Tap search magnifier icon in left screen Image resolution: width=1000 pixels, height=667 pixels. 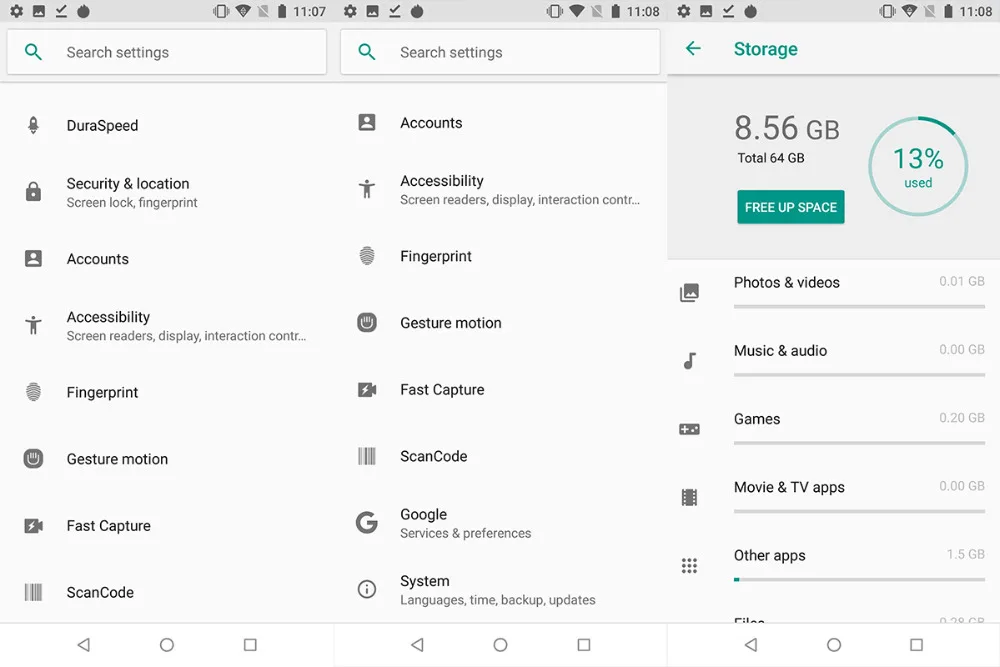coord(33,52)
